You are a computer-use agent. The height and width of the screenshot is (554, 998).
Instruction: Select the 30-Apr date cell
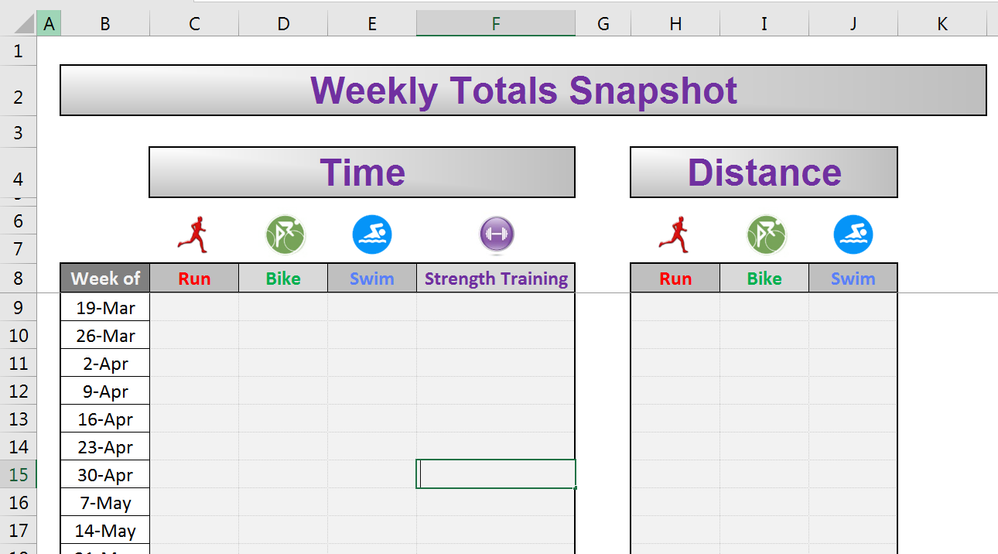[105, 476]
